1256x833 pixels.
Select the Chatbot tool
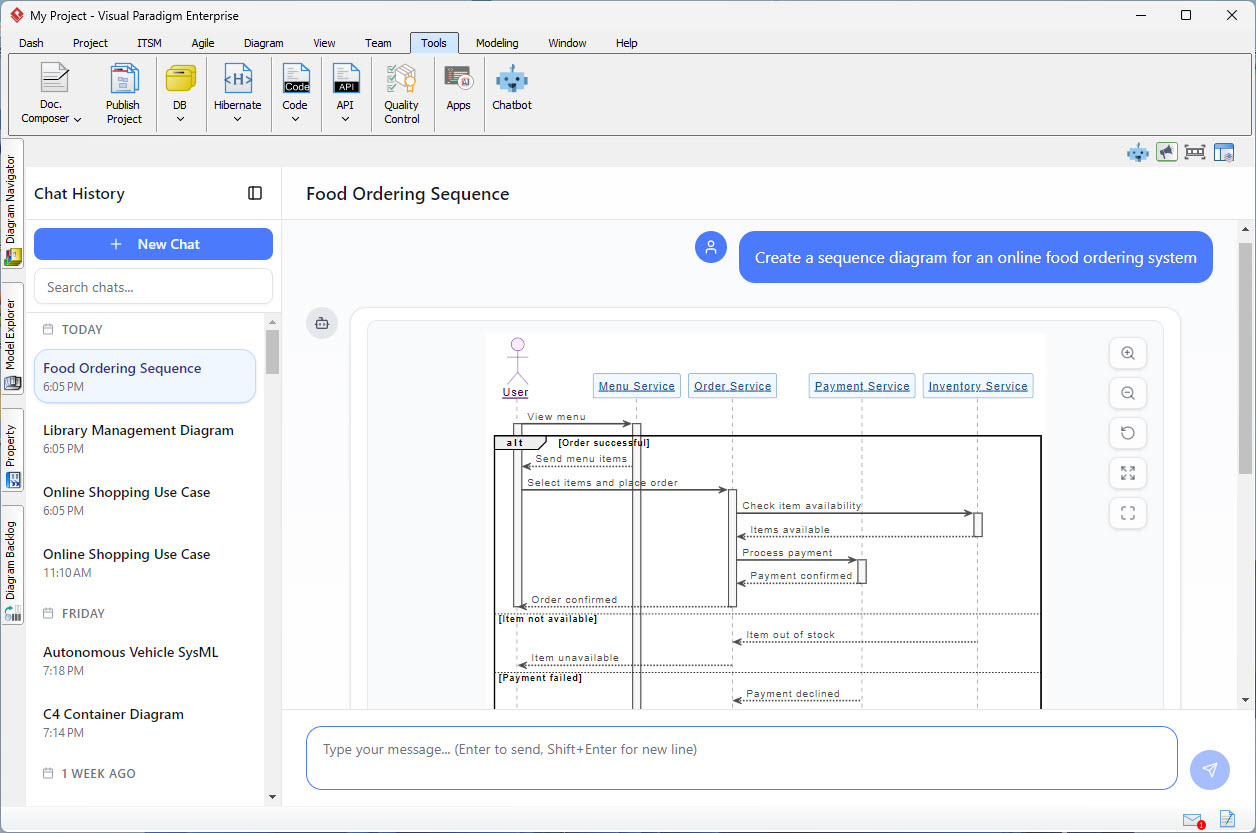511,90
